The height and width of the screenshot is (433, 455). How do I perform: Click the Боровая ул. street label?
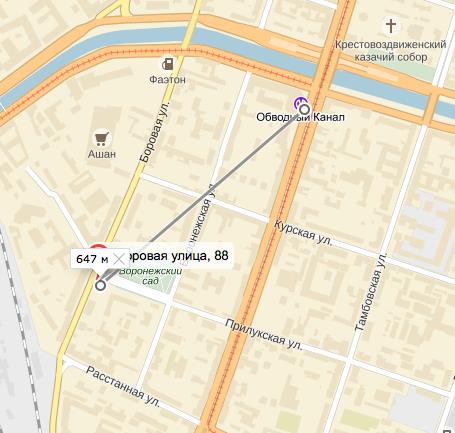(155, 132)
